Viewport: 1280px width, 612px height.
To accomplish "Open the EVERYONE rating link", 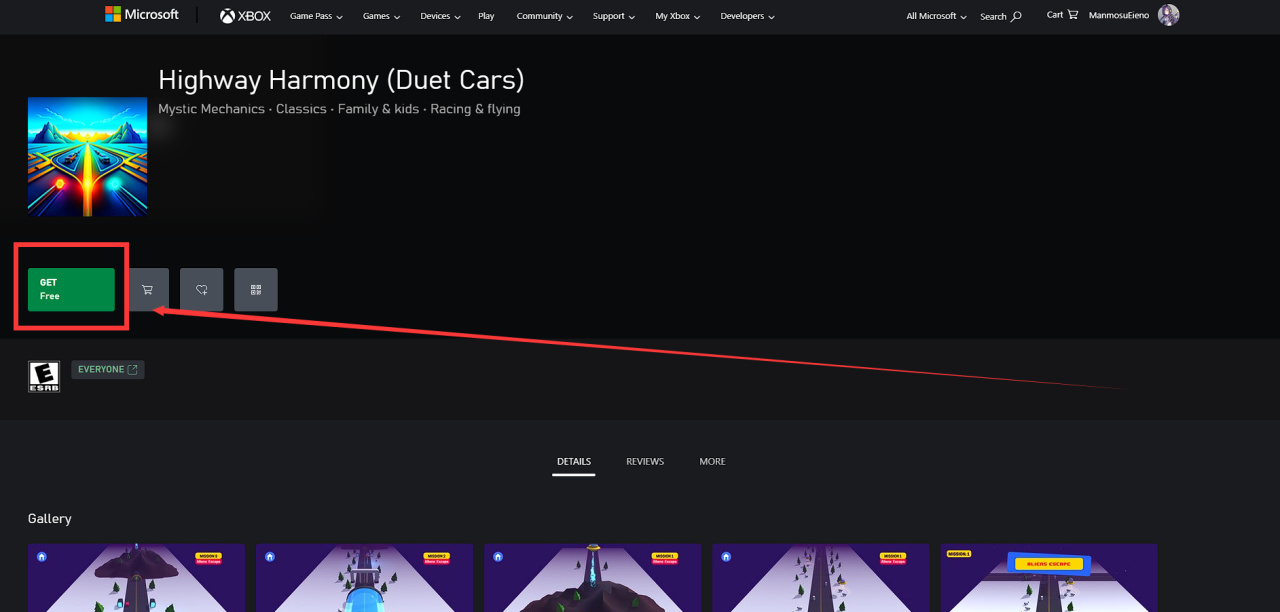I will (x=108, y=370).
